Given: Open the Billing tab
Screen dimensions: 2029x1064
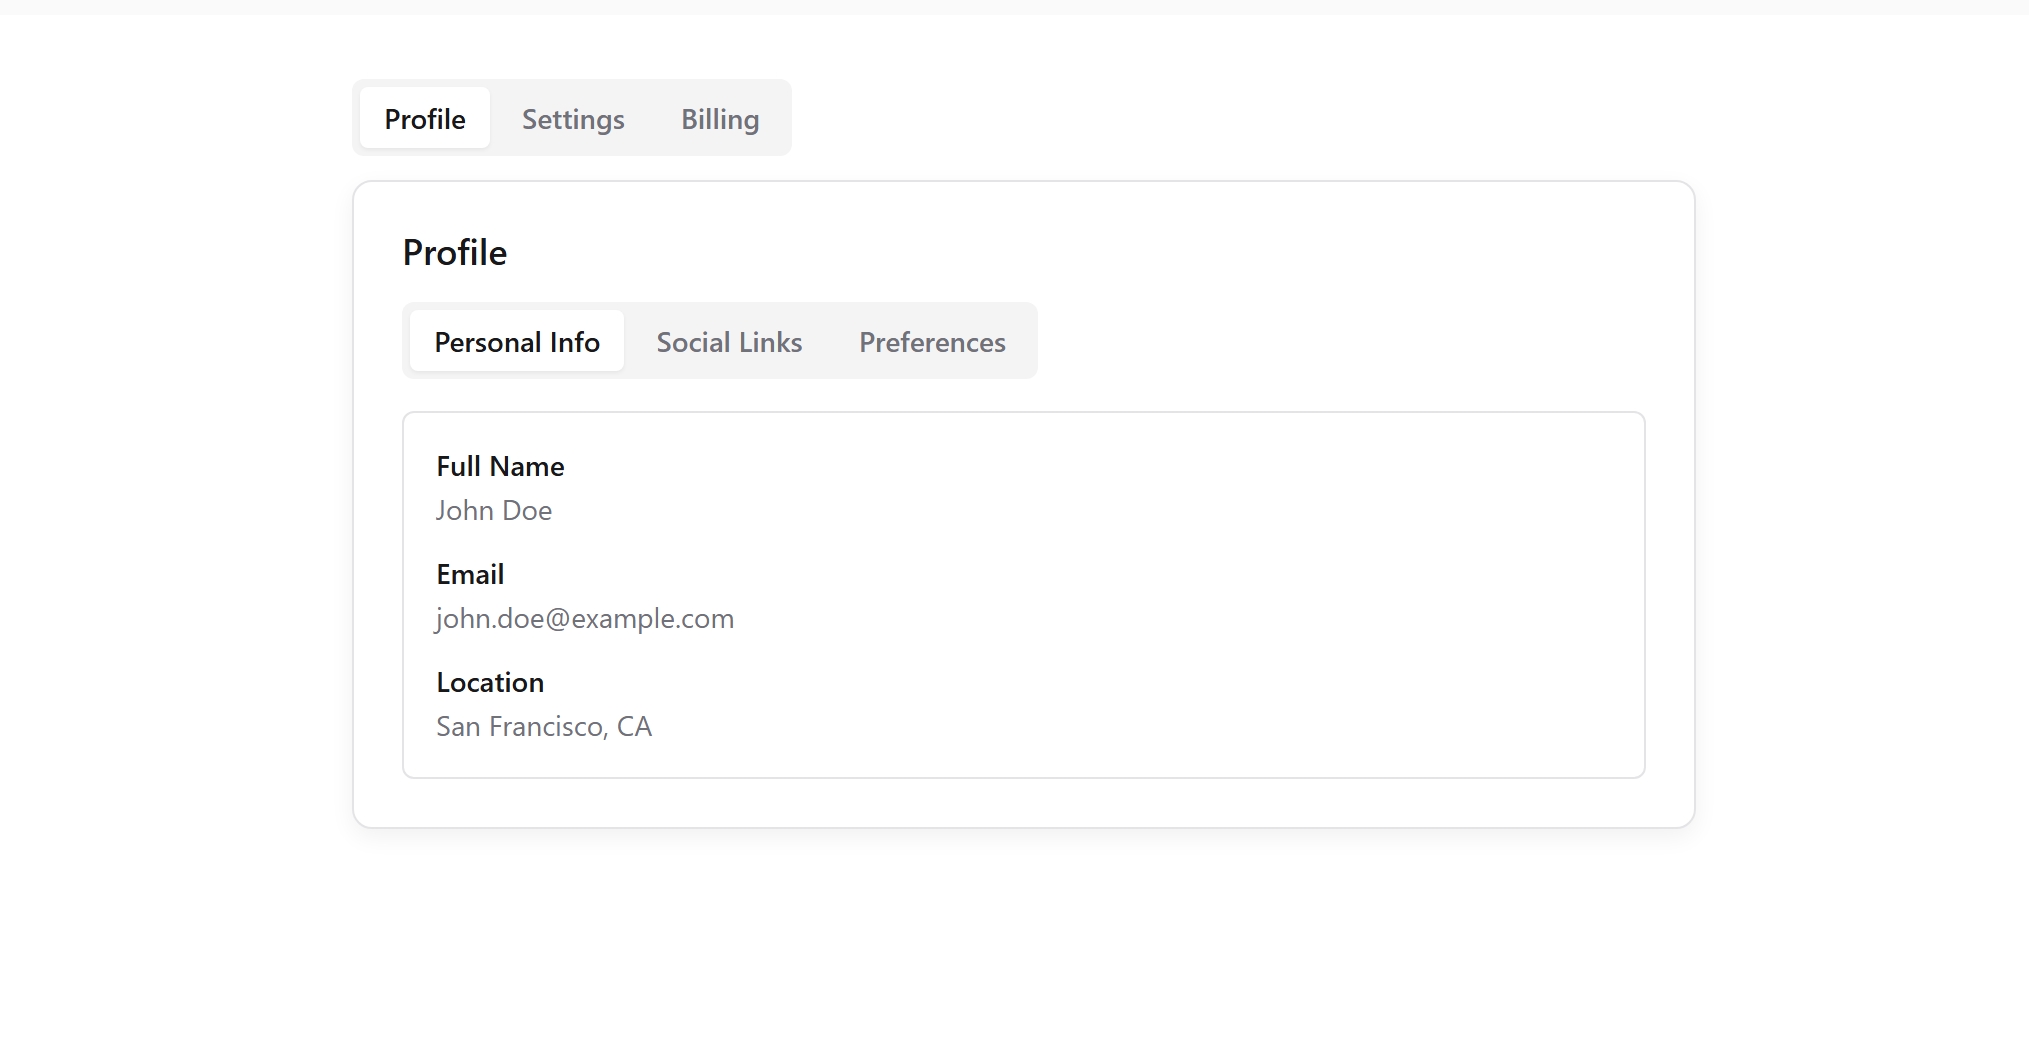Looking at the screenshot, I should coord(720,118).
